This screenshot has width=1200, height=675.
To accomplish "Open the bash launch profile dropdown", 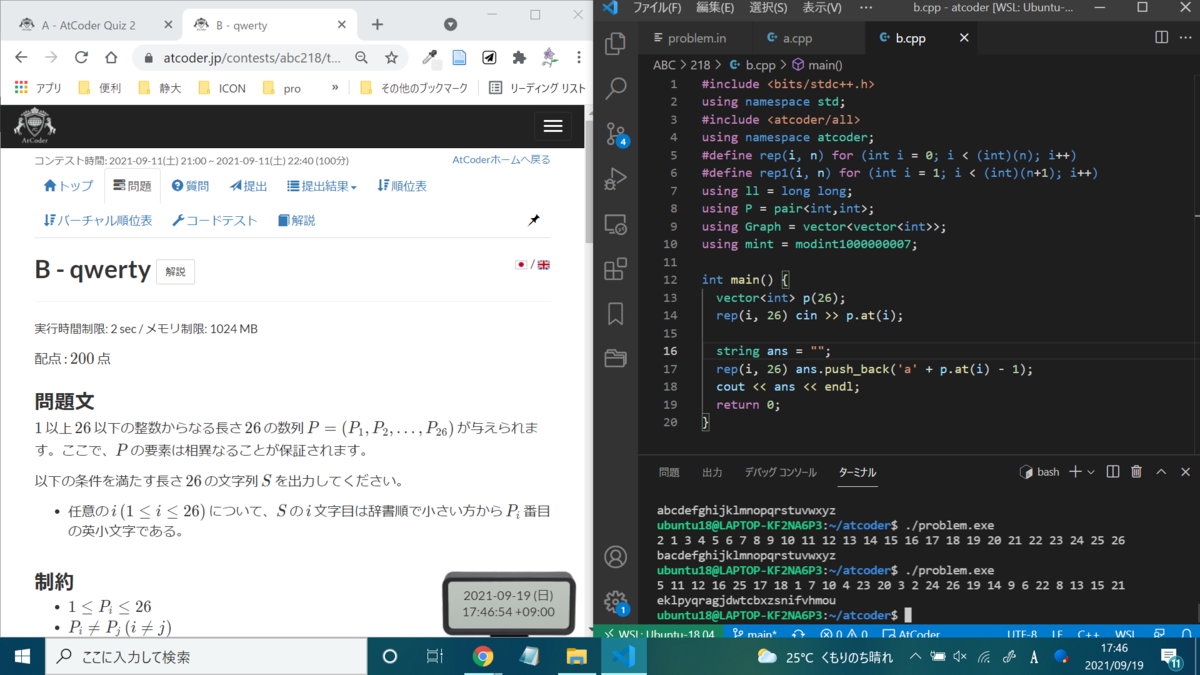I will coord(1090,471).
